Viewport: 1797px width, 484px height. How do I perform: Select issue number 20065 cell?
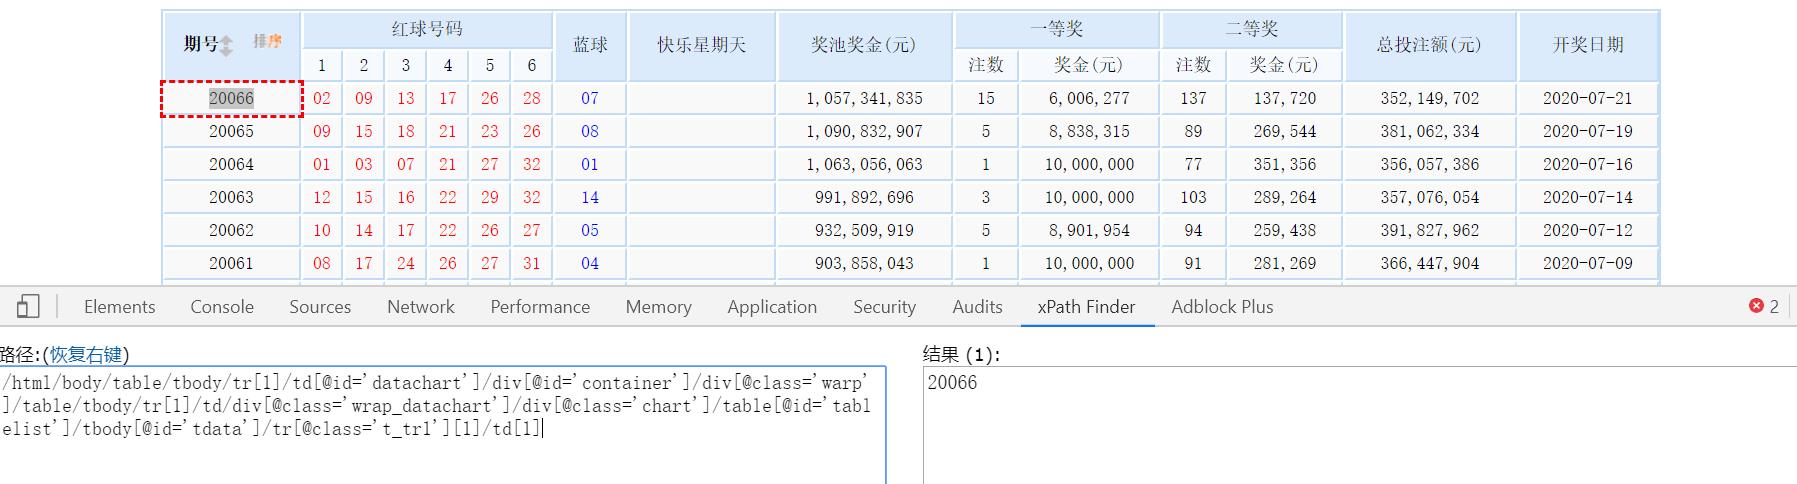pos(231,131)
